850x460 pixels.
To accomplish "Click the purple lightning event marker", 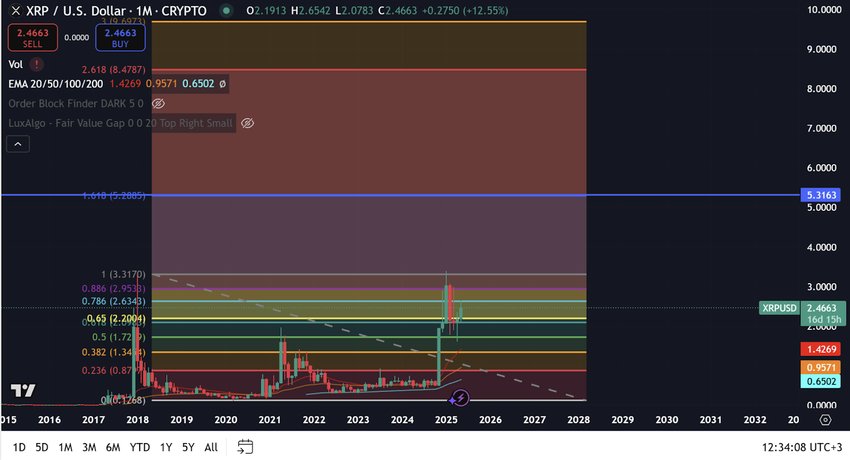I will coord(460,399).
